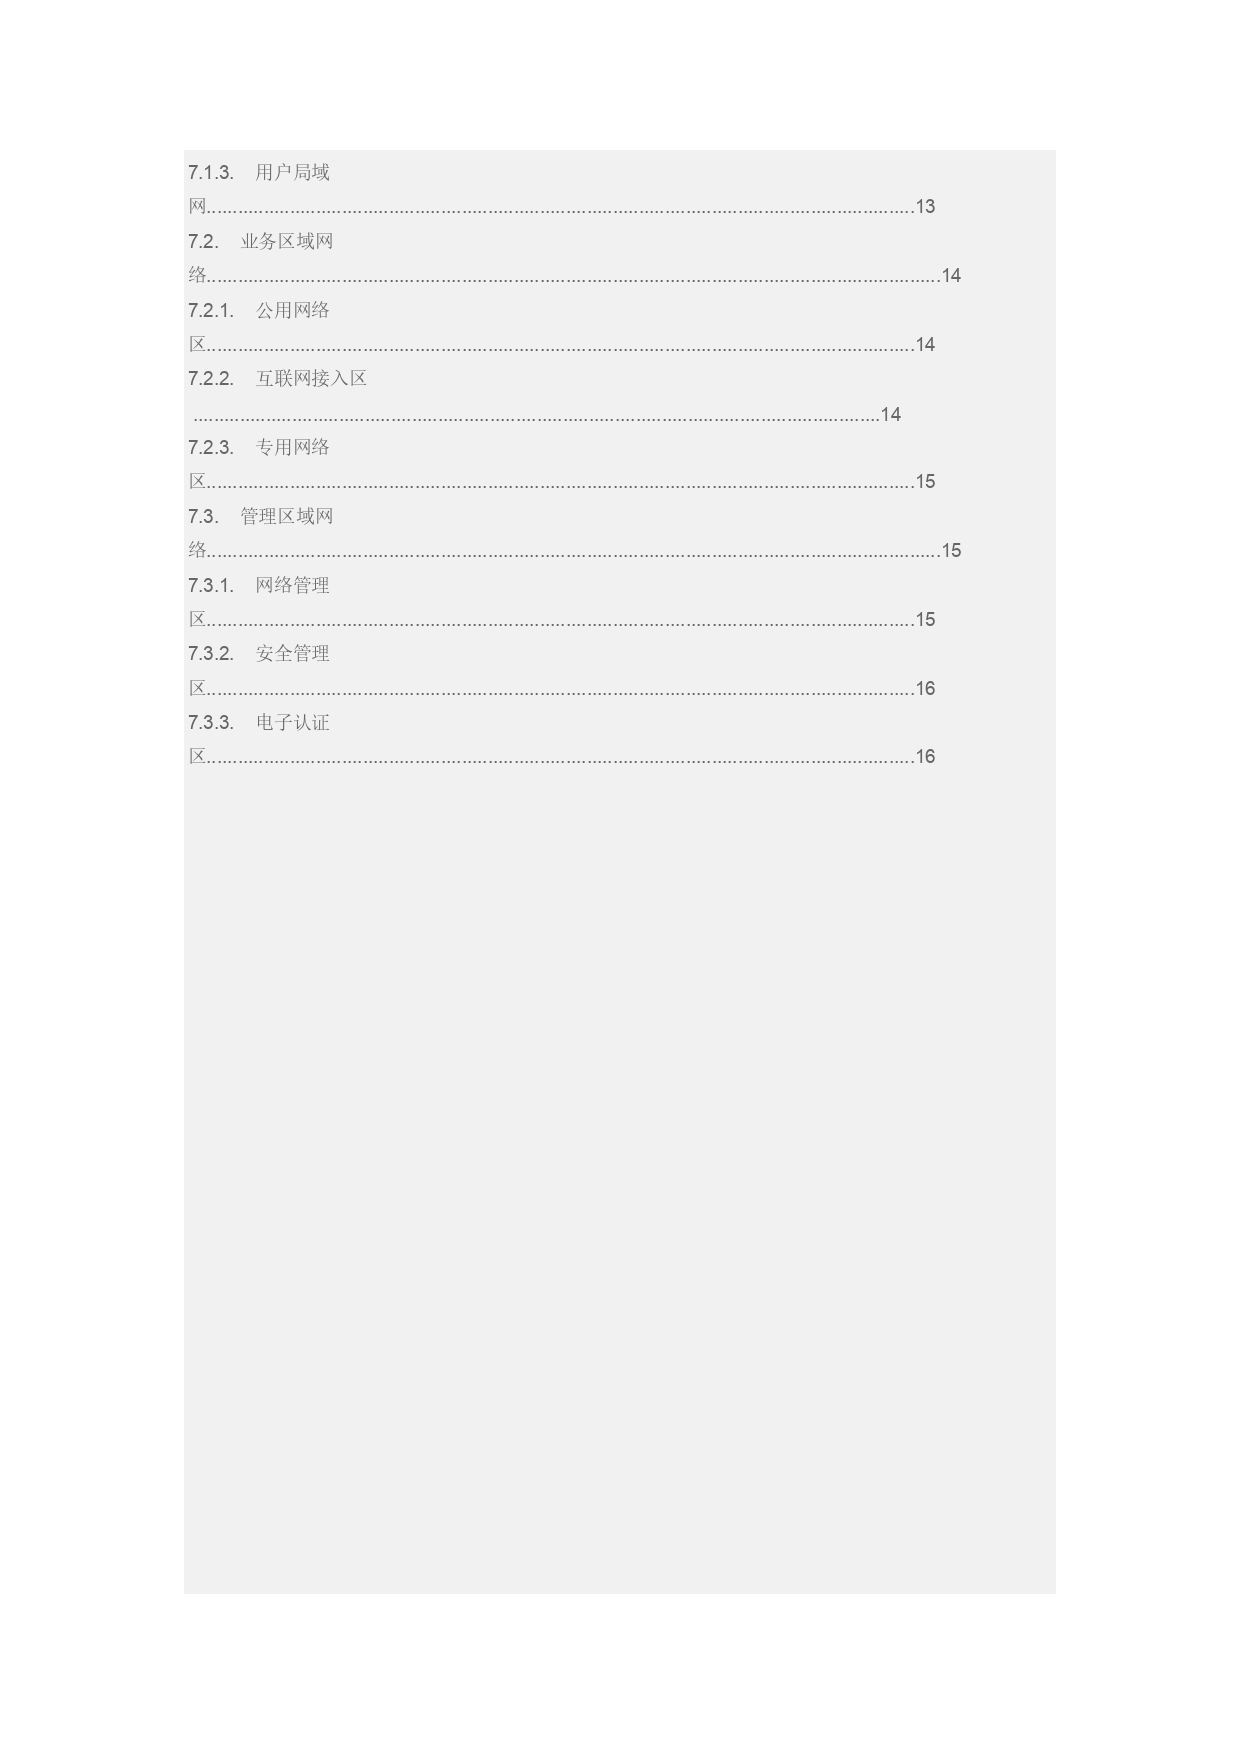Open 7.2.3 专用网络区 entry

[x=259, y=447]
